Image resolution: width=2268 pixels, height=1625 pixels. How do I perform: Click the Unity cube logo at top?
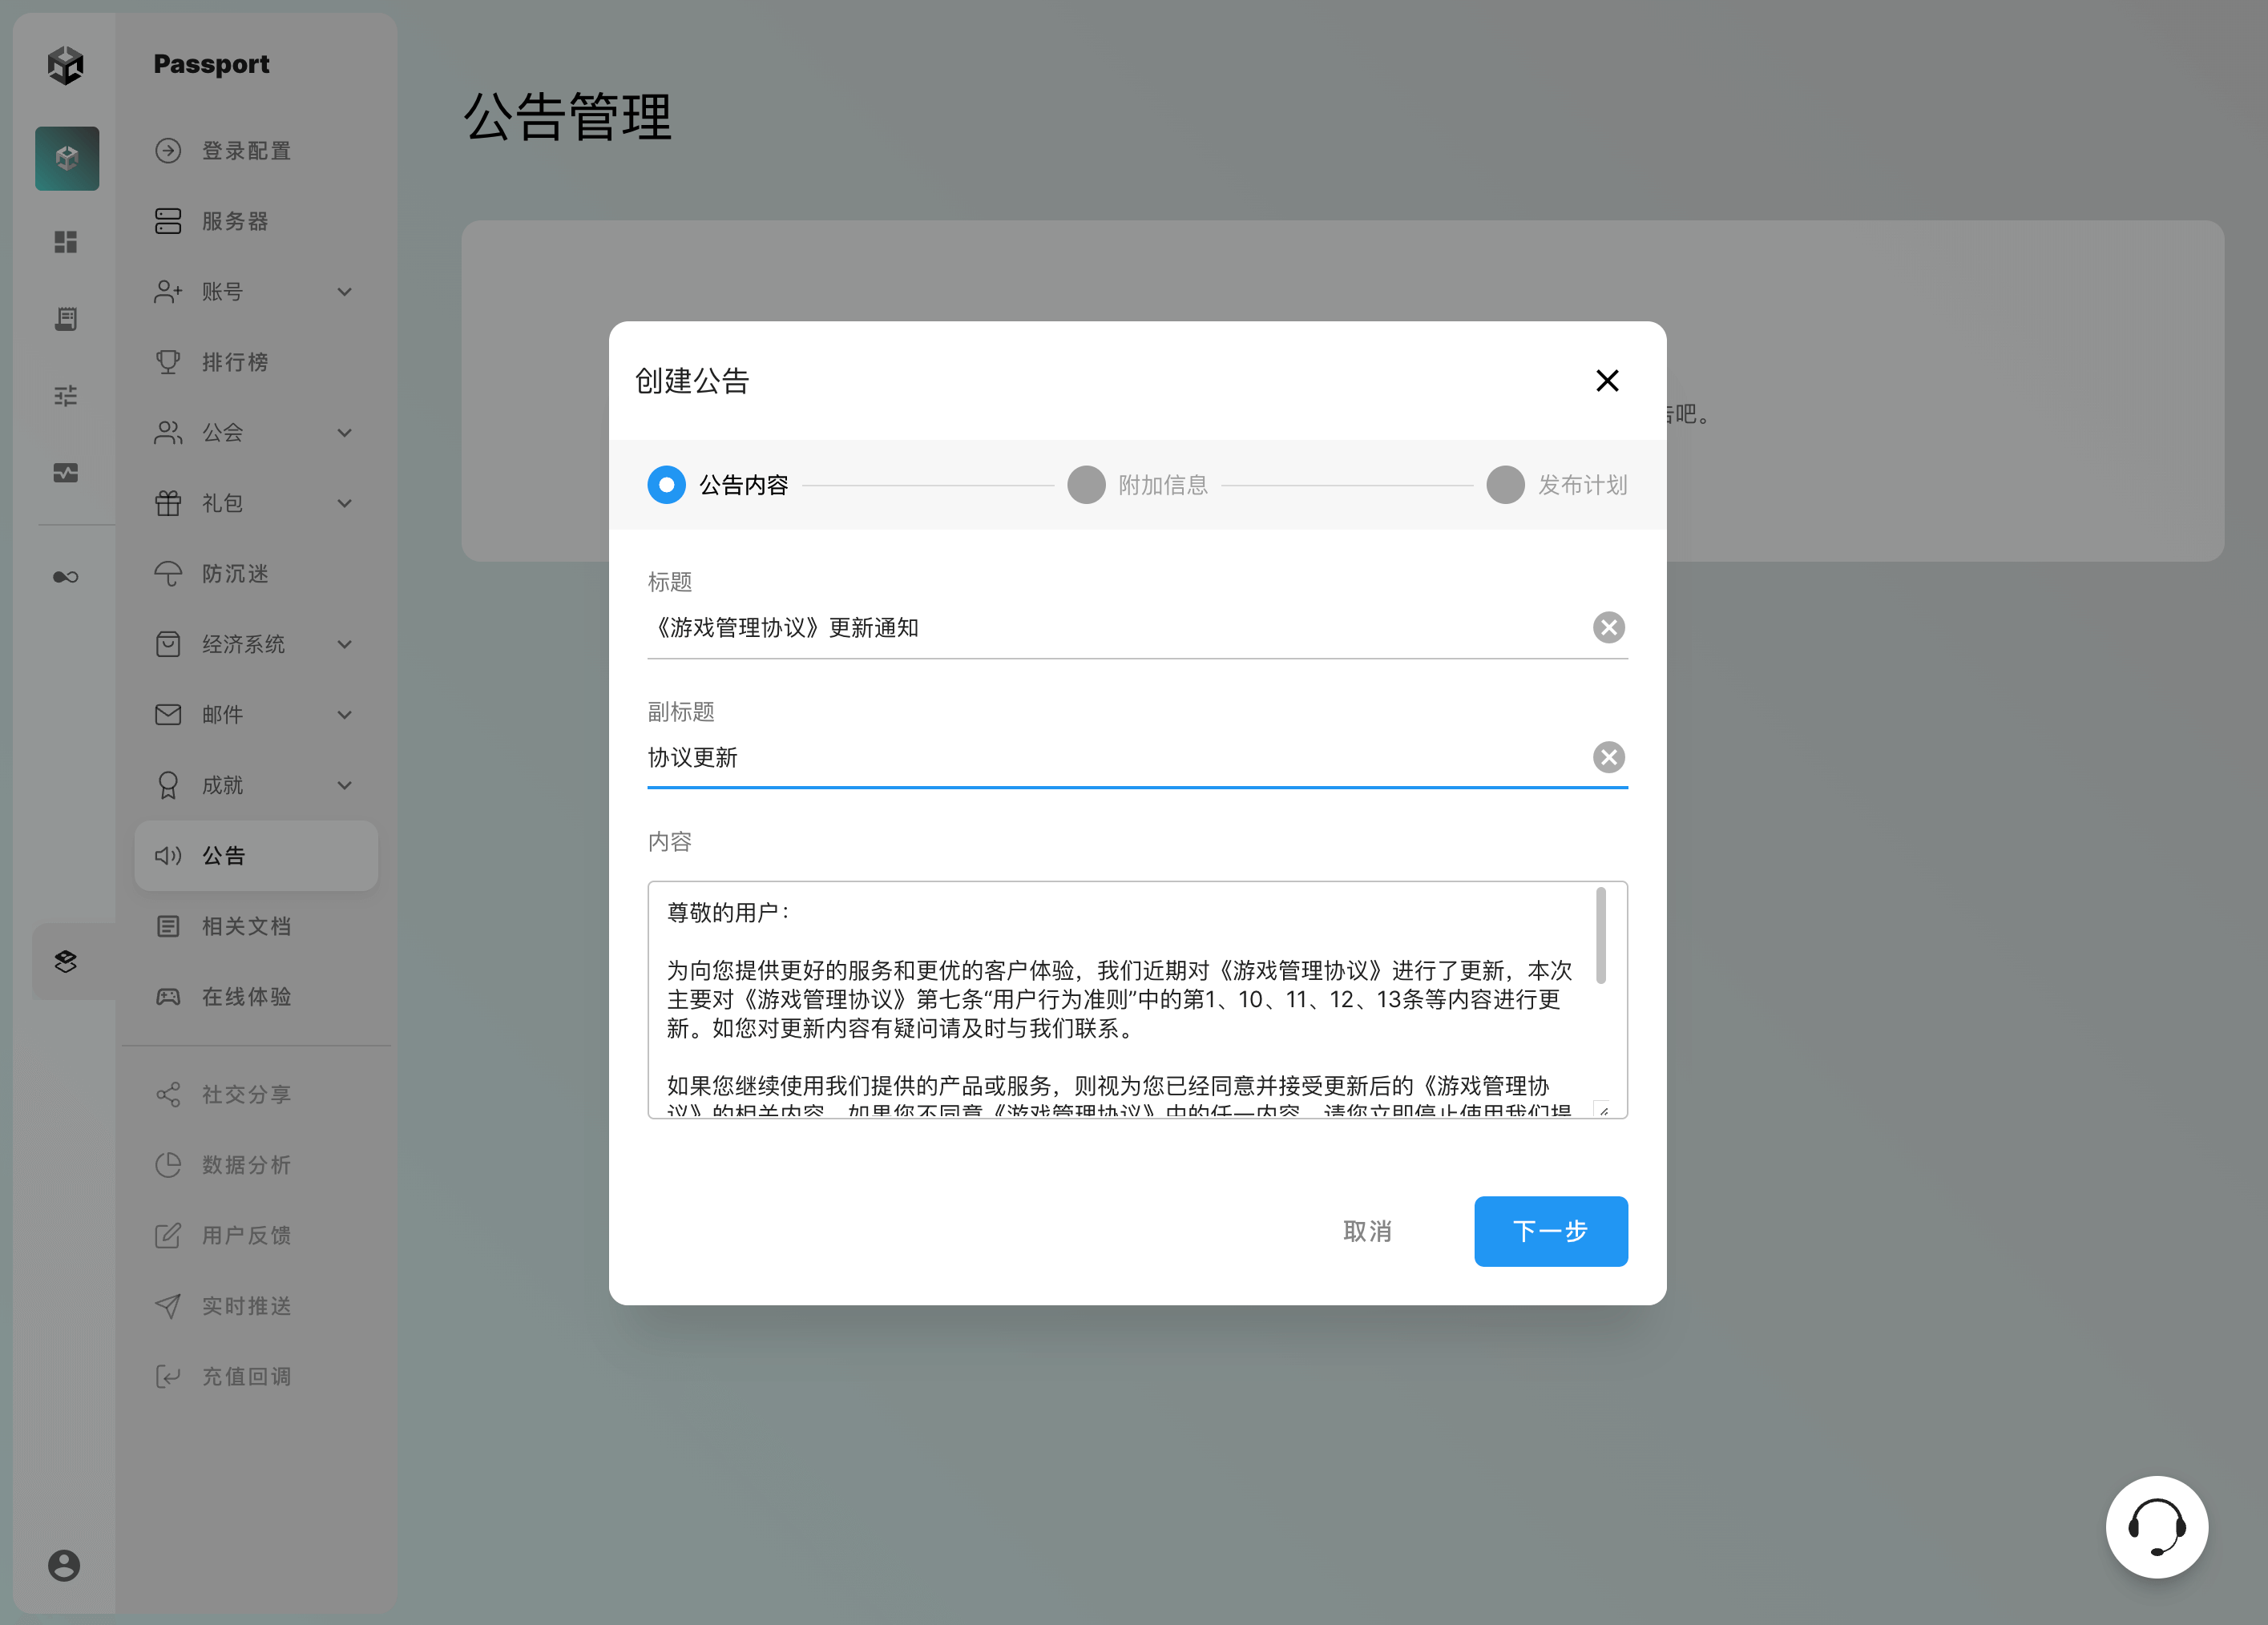pos(66,65)
